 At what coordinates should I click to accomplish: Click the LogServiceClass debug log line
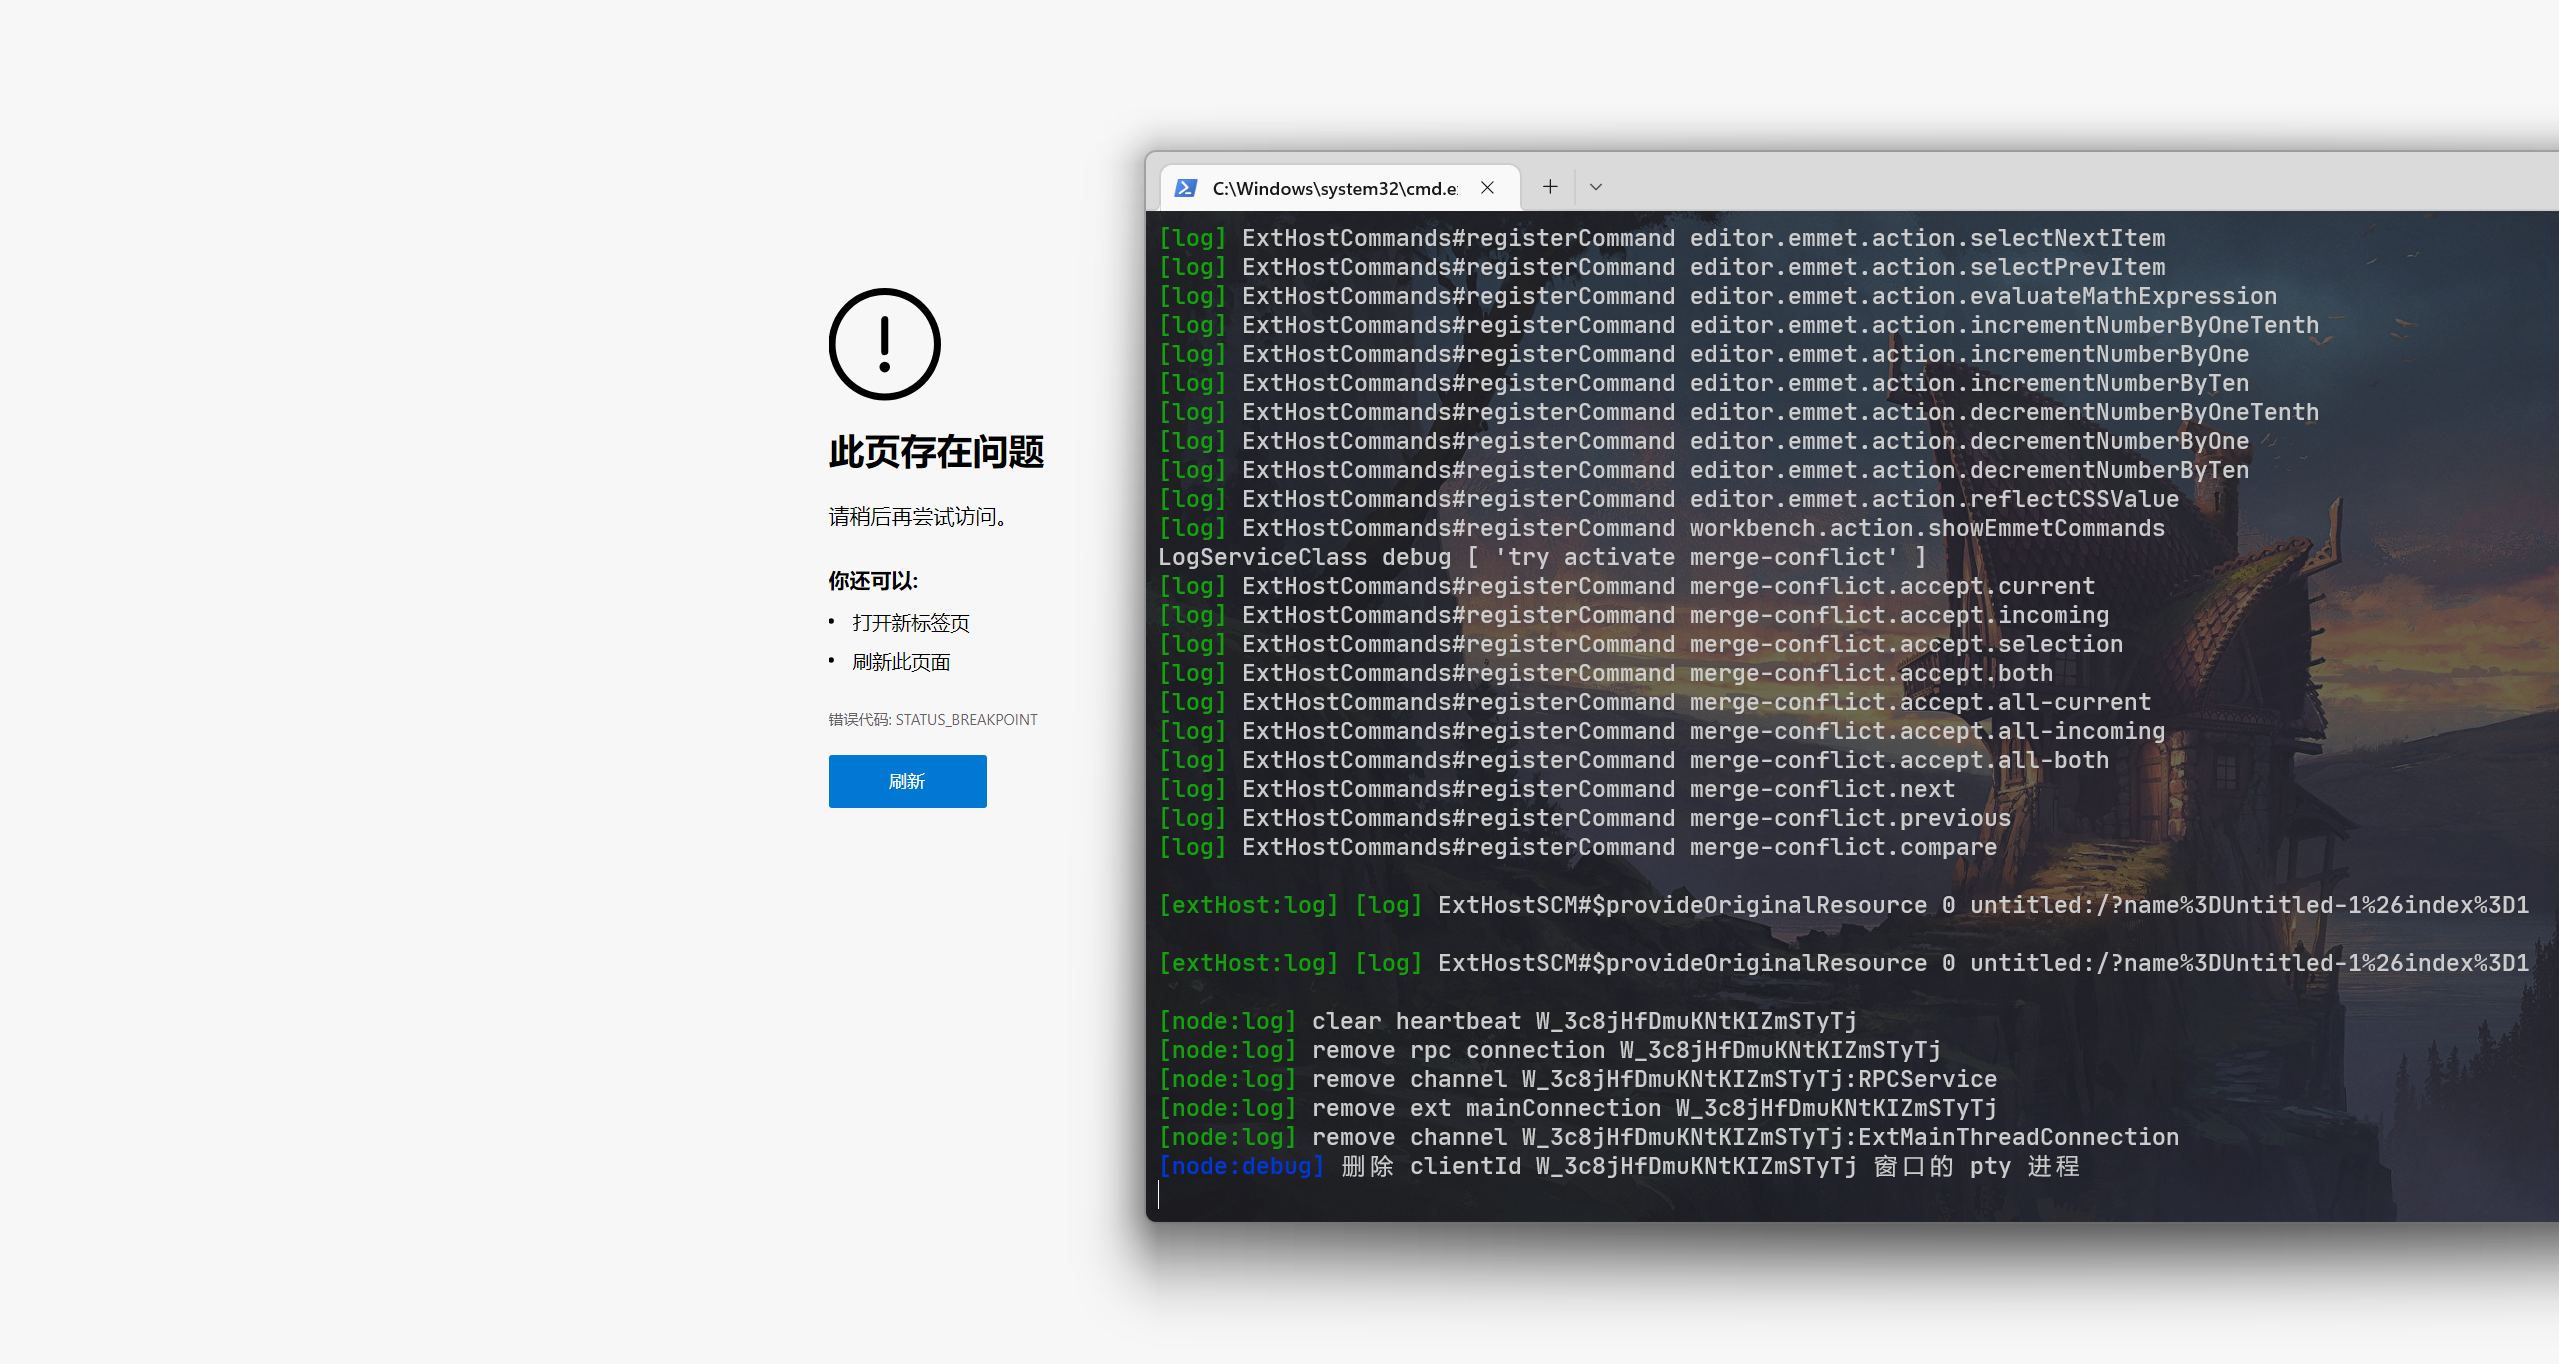(x=1542, y=557)
